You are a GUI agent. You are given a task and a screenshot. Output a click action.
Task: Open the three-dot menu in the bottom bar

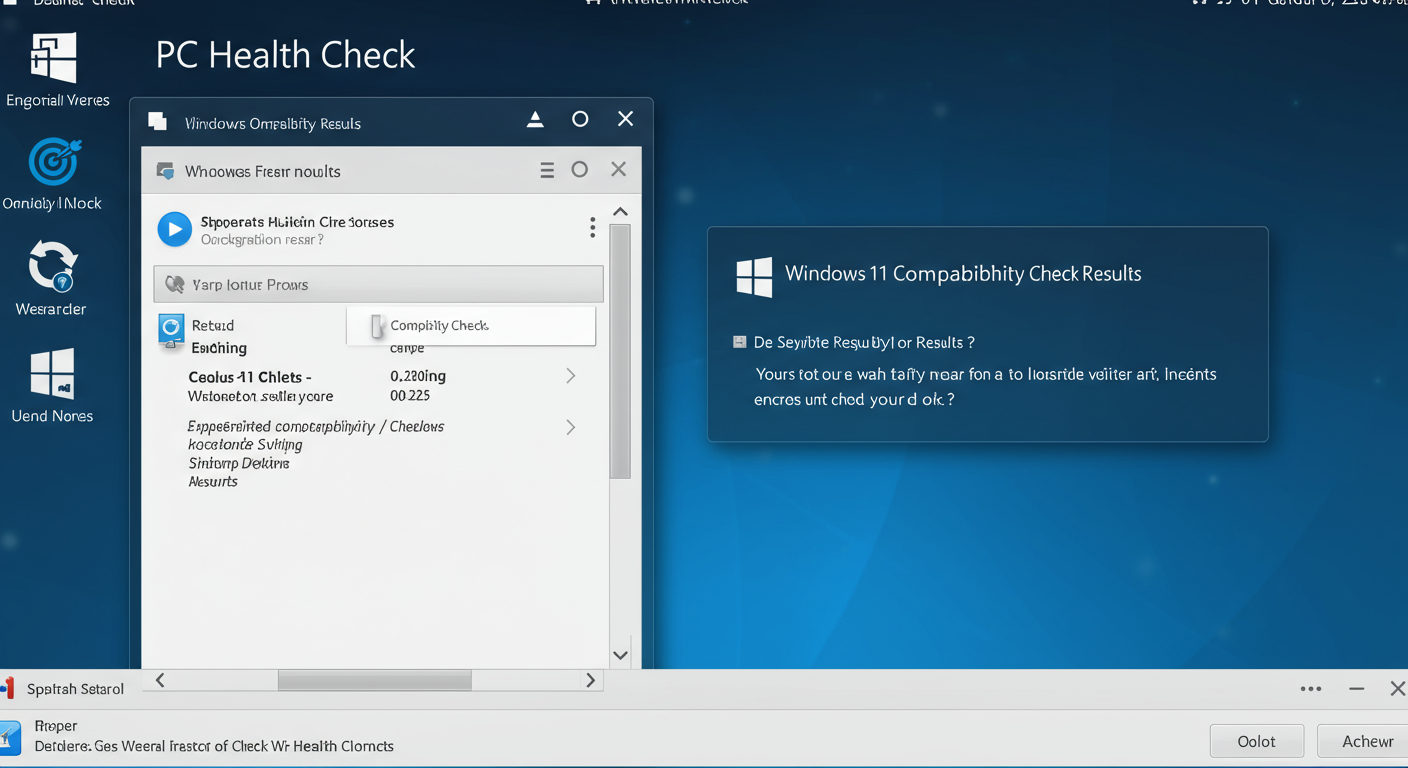1311,689
